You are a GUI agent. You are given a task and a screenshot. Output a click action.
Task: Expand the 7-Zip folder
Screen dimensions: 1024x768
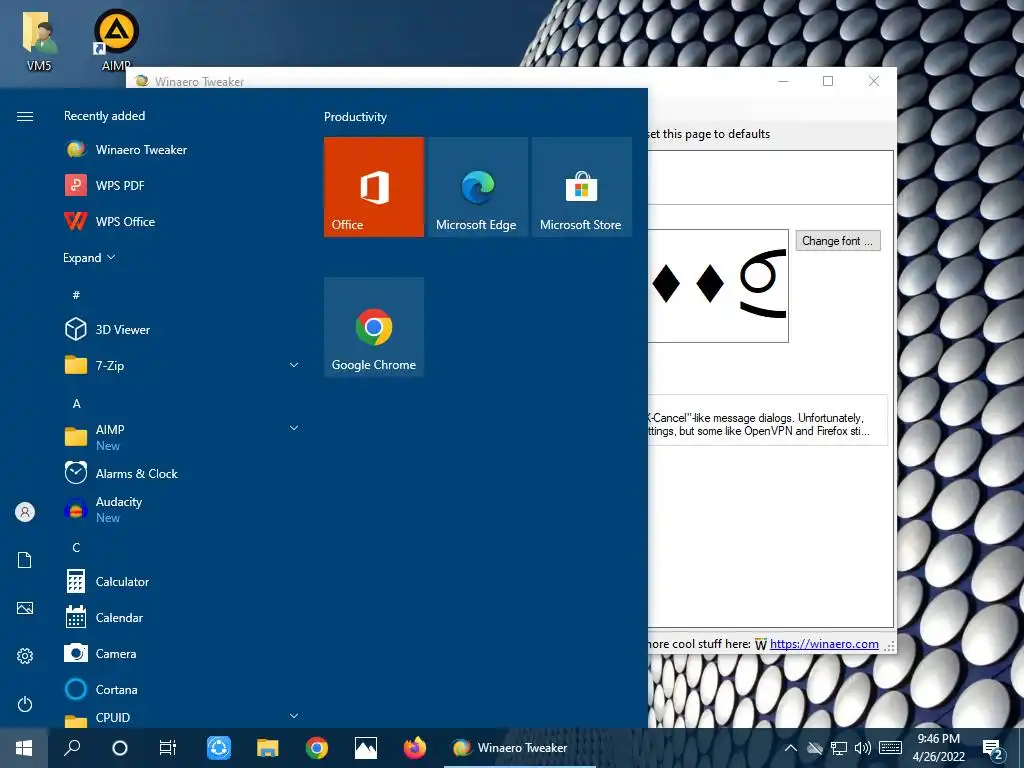point(294,365)
